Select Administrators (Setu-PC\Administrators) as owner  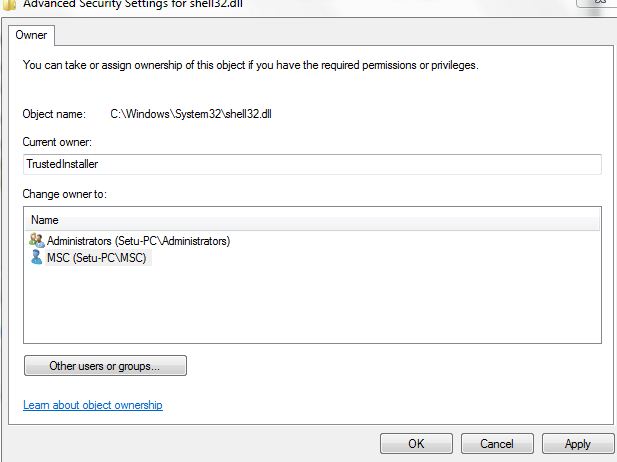click(138, 241)
